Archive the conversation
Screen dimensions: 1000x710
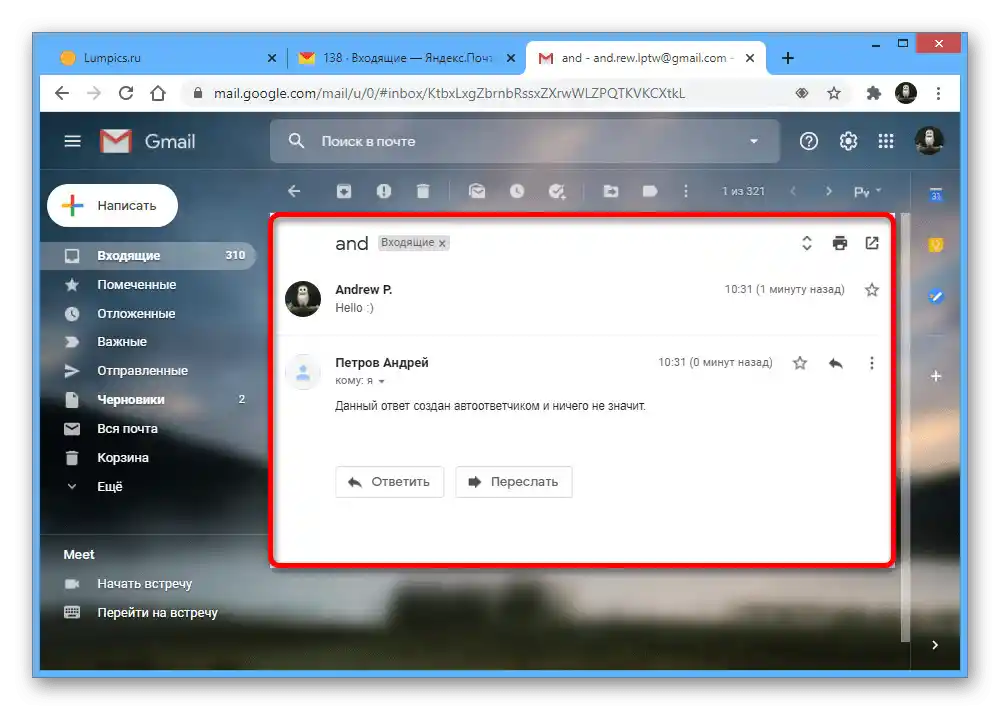coord(344,191)
